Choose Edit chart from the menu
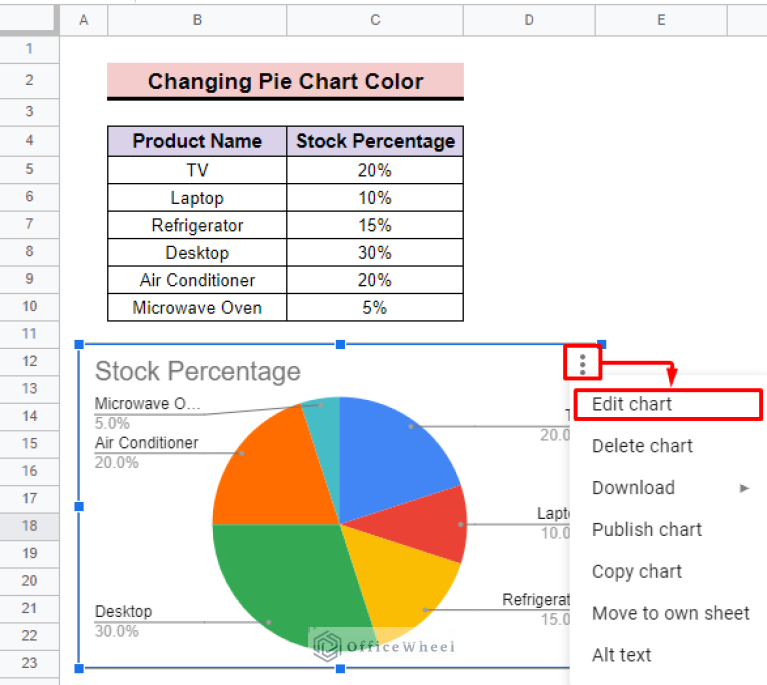767x685 pixels. 668,404
